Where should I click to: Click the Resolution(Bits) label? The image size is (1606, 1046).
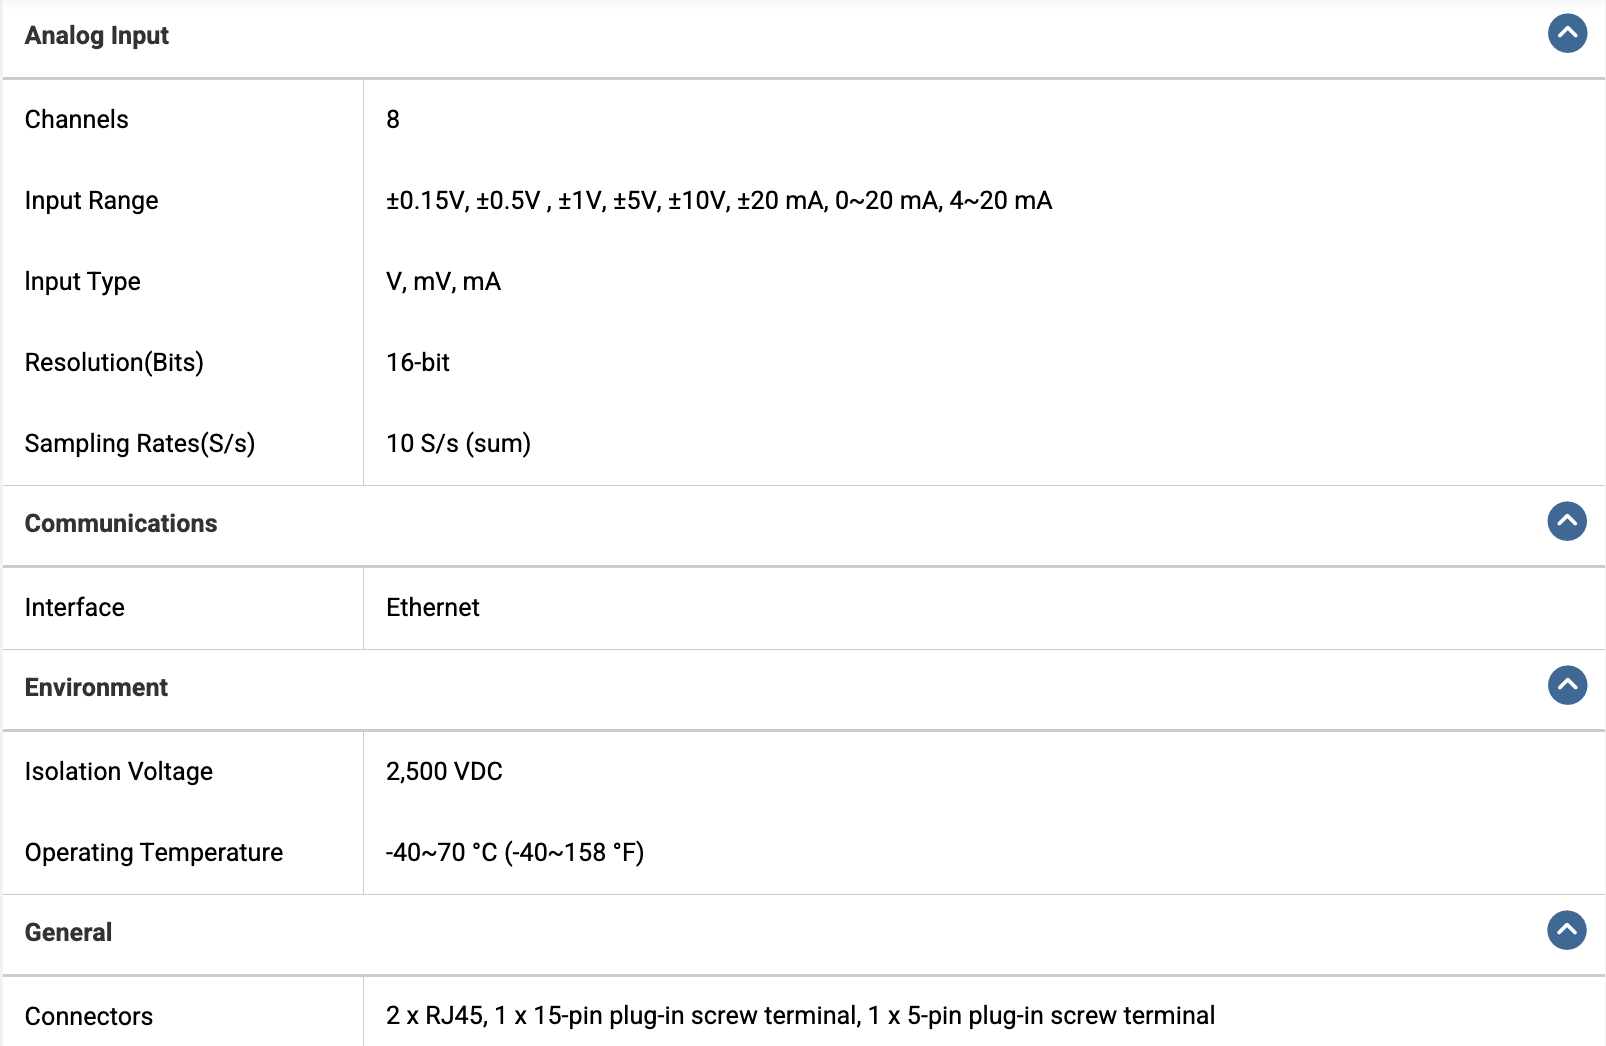tap(114, 362)
